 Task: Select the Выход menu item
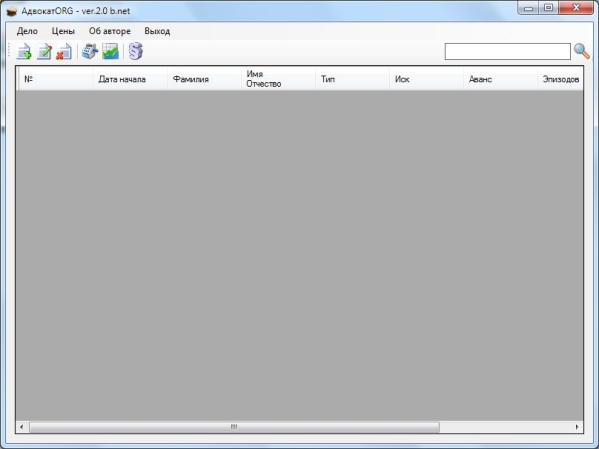coord(157,31)
